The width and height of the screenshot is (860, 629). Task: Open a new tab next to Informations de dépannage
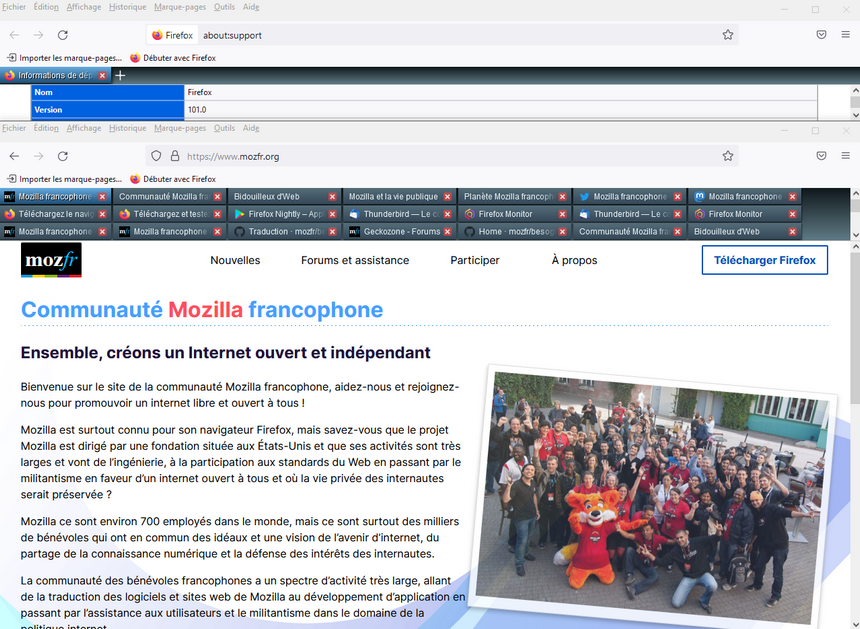(120, 76)
